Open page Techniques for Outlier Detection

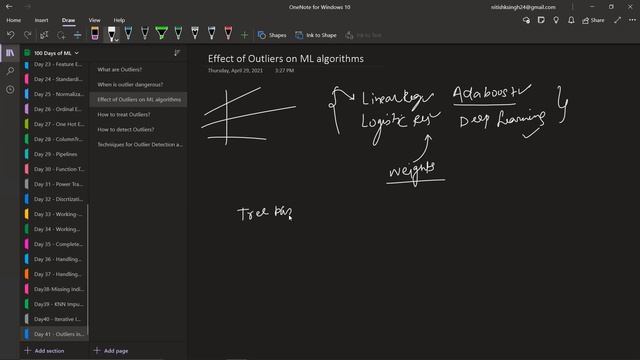pos(138,144)
